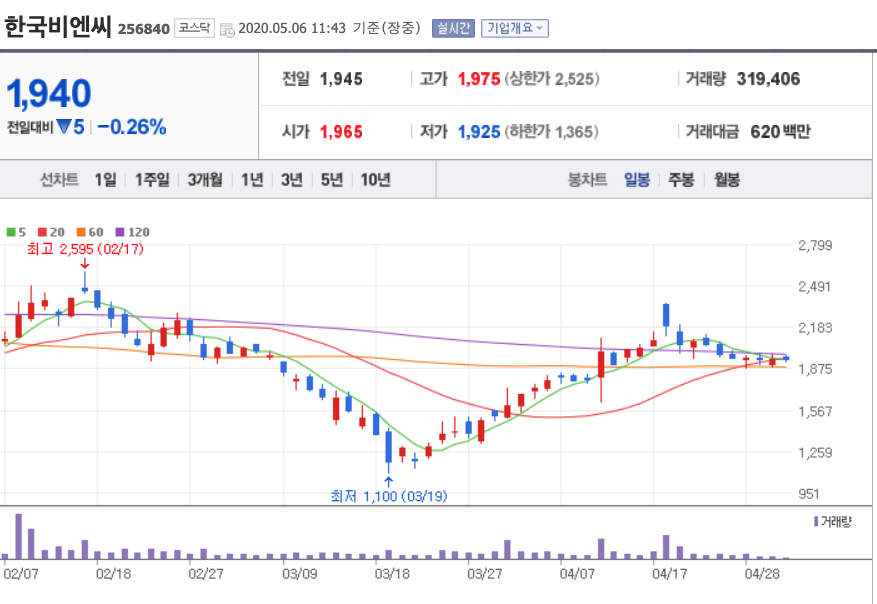Image resolution: width=877 pixels, height=604 pixels.
Task: Click the green 5-day moving average swatch
Action: click(11, 232)
